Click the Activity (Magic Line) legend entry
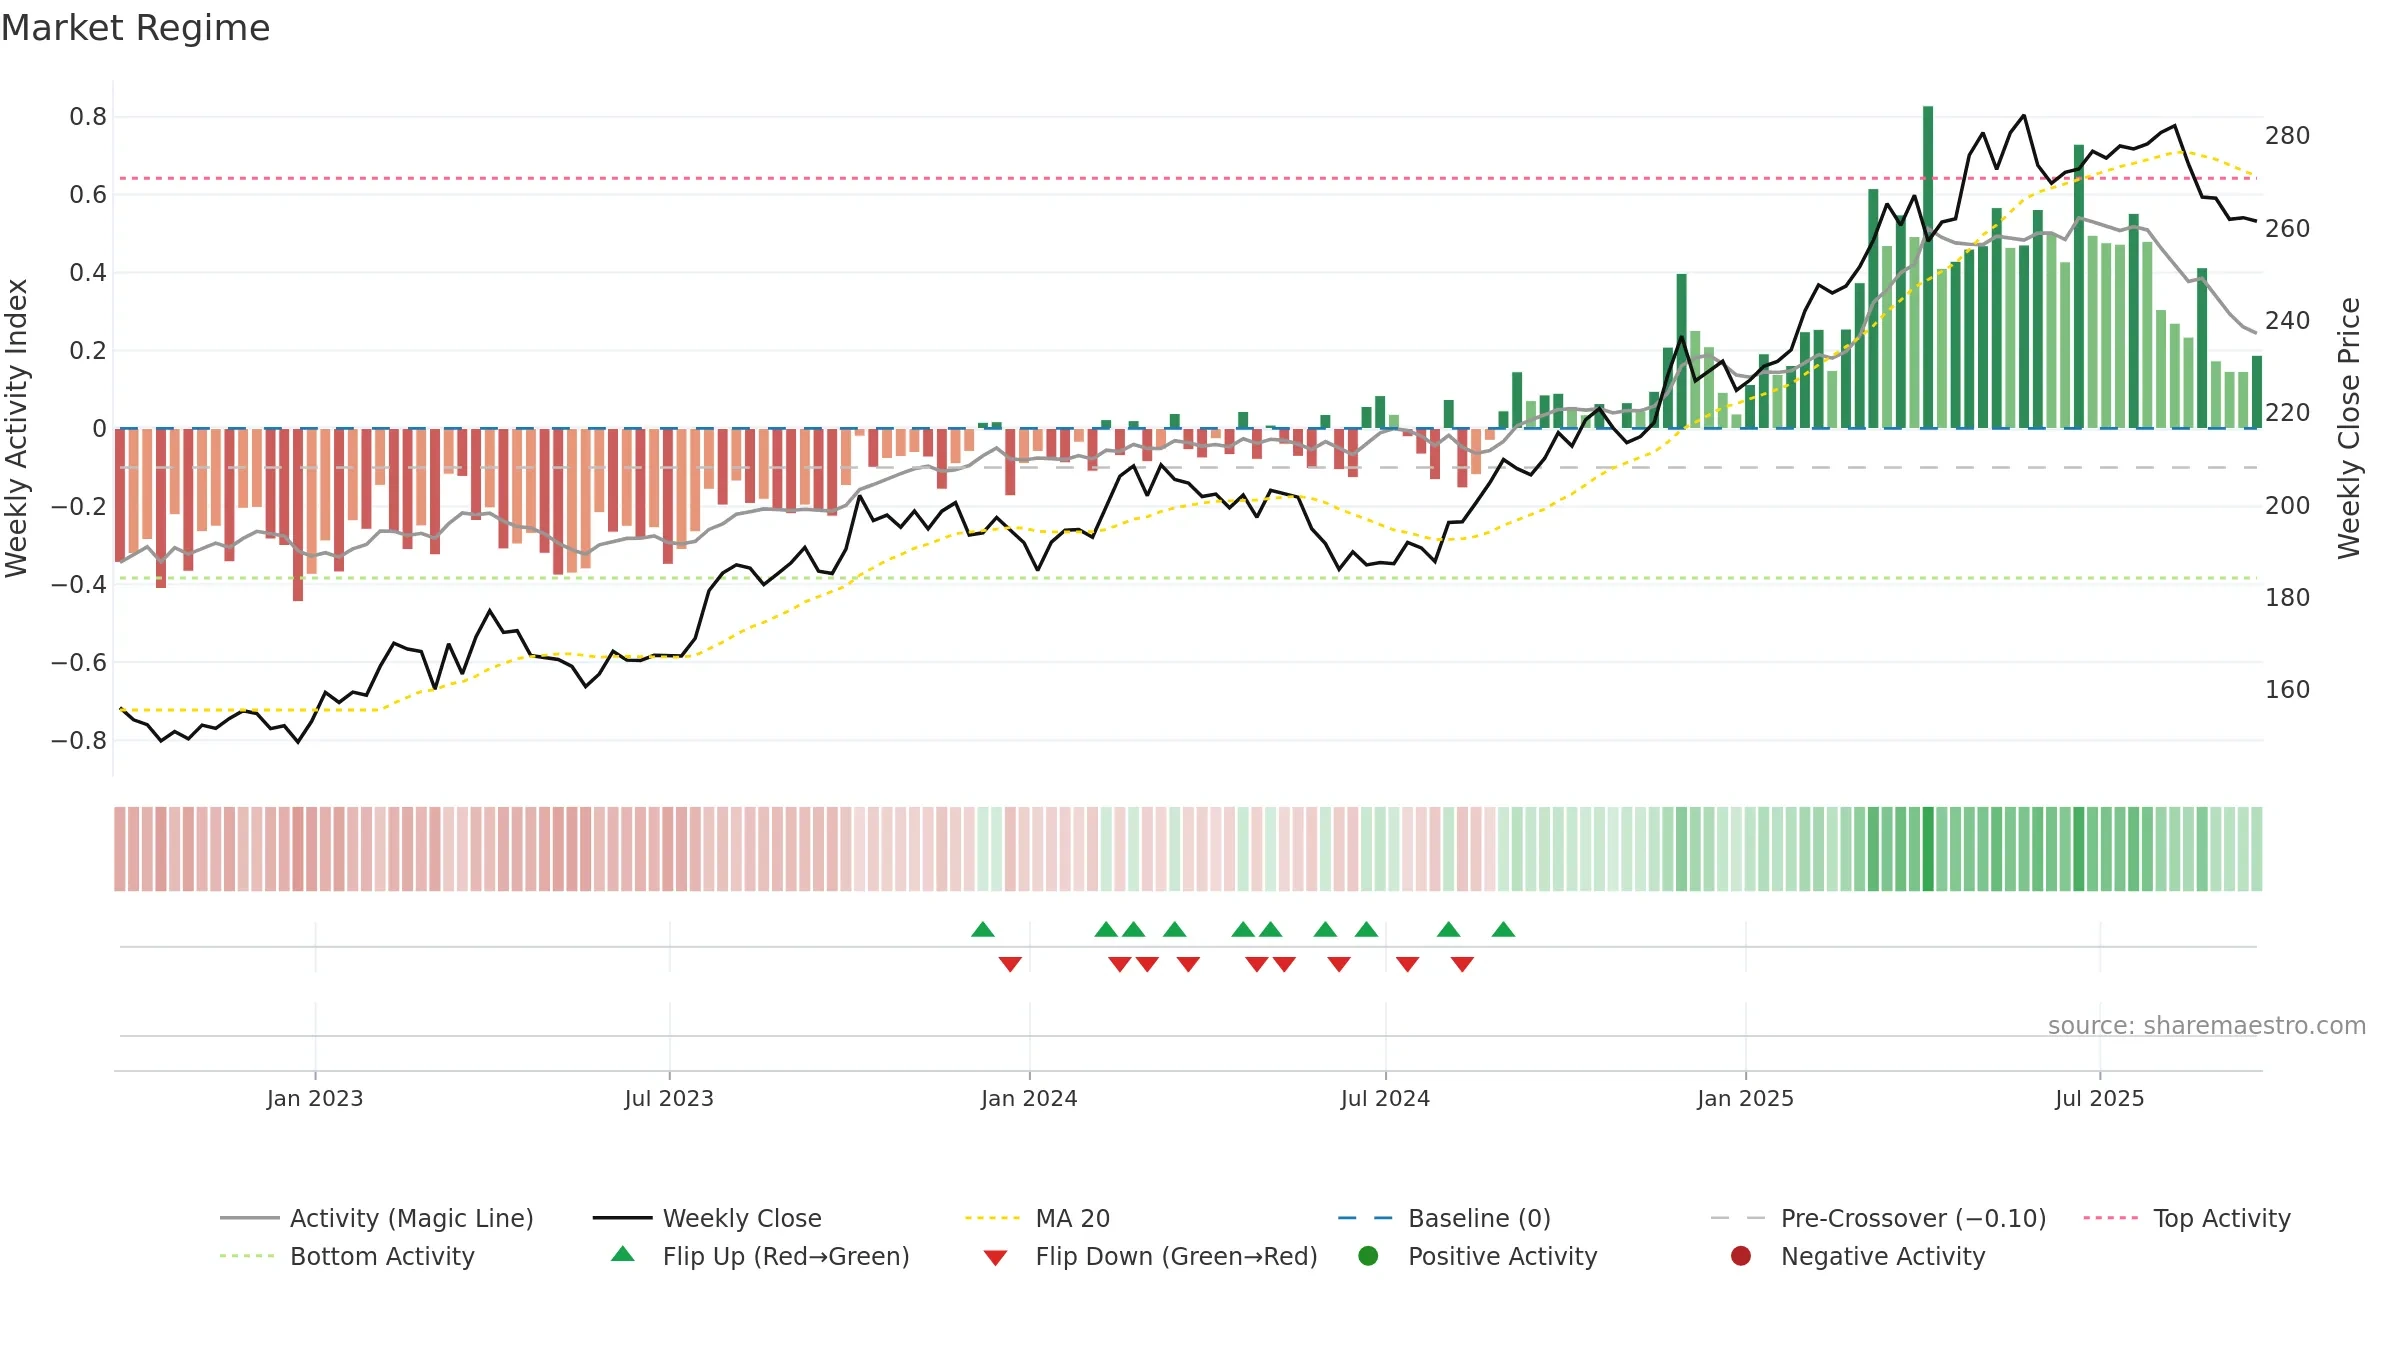 (x=377, y=1218)
